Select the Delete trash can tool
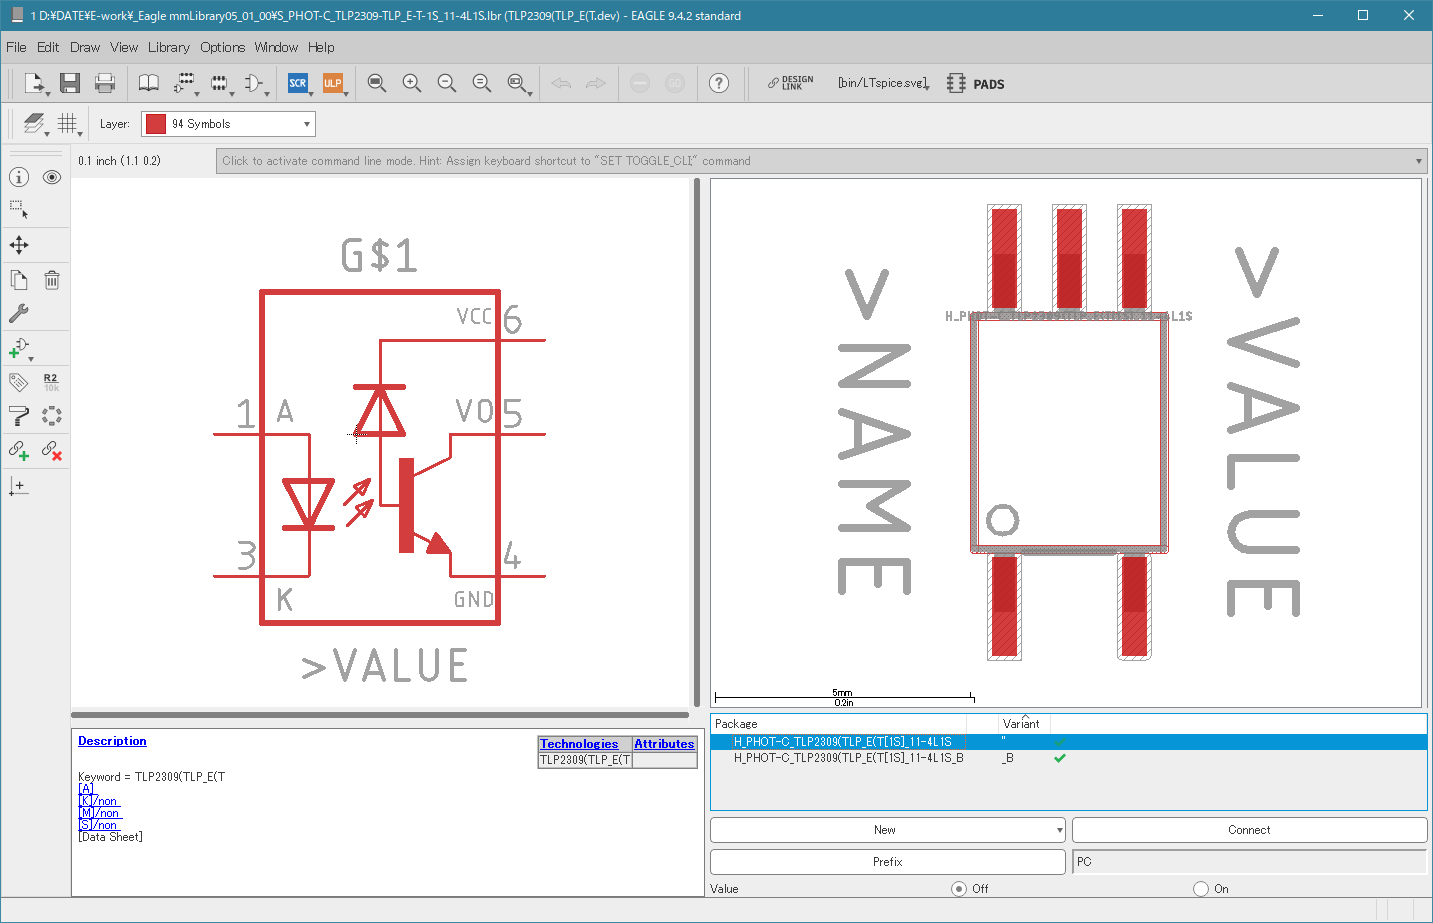The height and width of the screenshot is (923, 1433). pyautogui.click(x=52, y=280)
